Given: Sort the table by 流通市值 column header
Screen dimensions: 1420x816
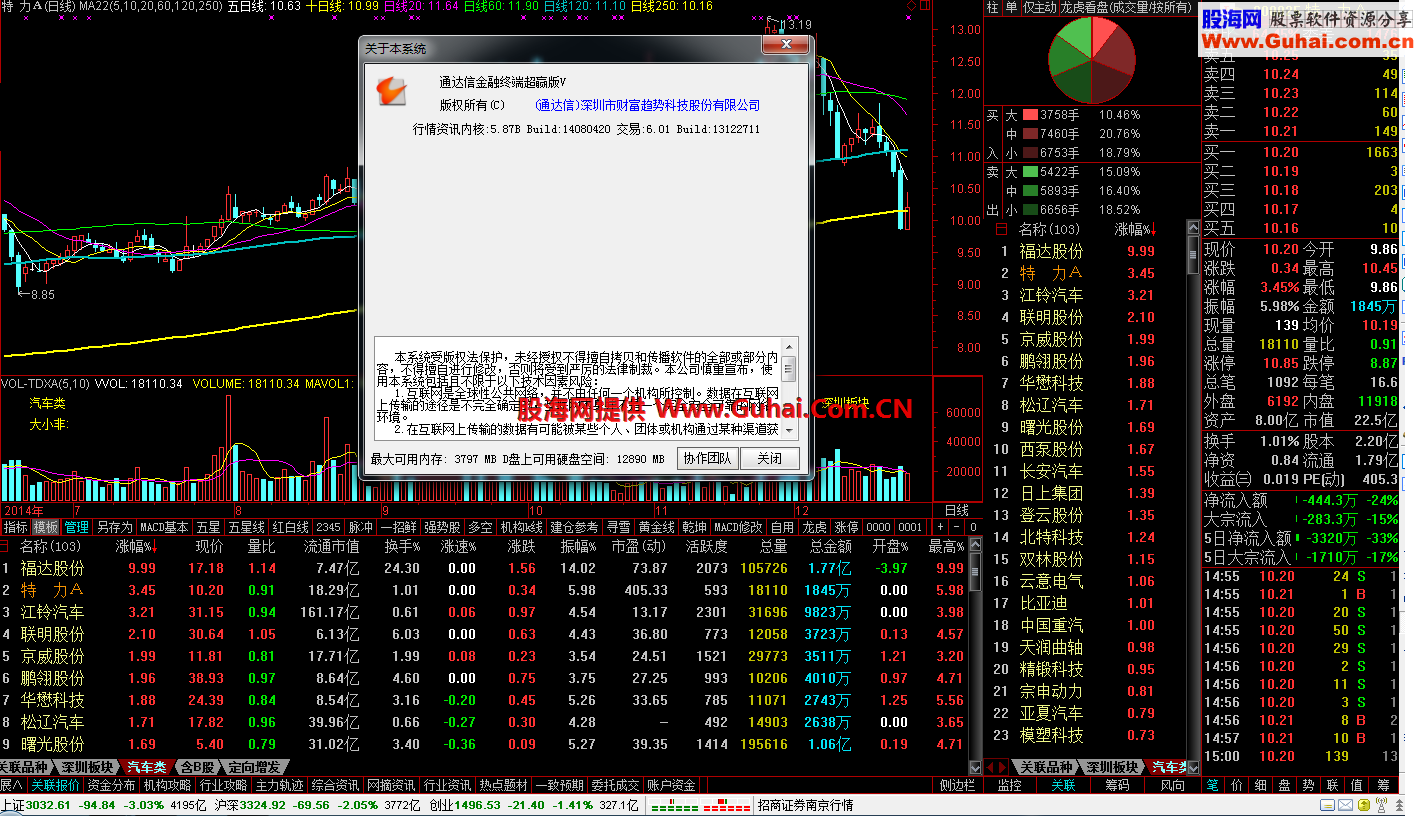Looking at the screenshot, I should [x=331, y=546].
